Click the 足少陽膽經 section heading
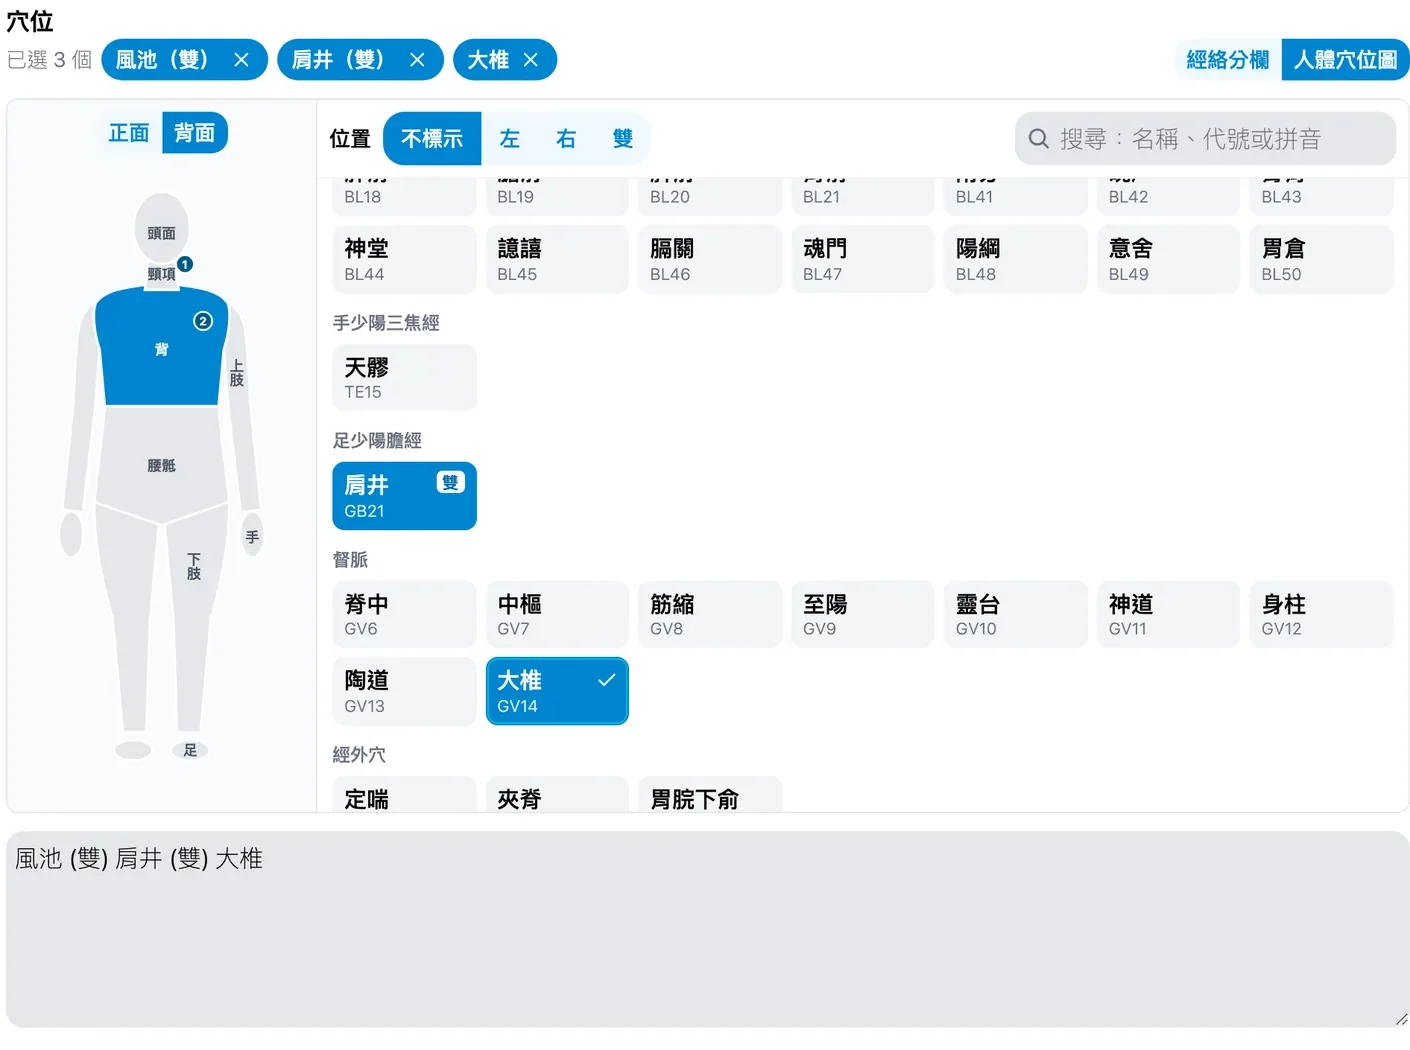The width and height of the screenshot is (1410, 1050). pos(377,441)
